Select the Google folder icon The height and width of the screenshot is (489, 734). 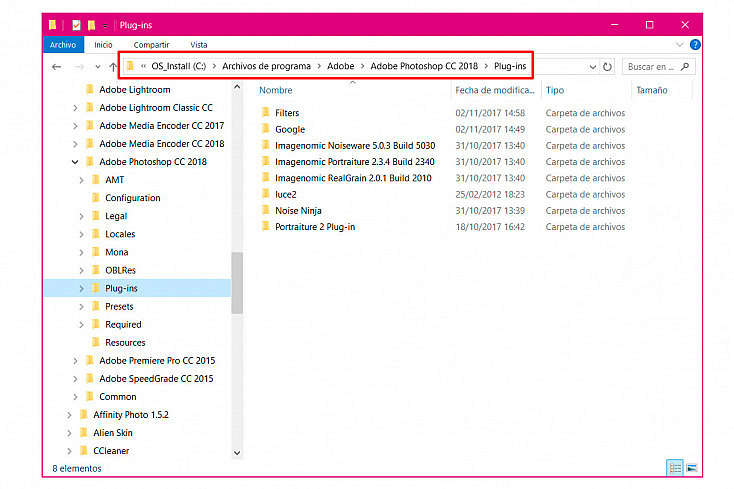[x=266, y=129]
